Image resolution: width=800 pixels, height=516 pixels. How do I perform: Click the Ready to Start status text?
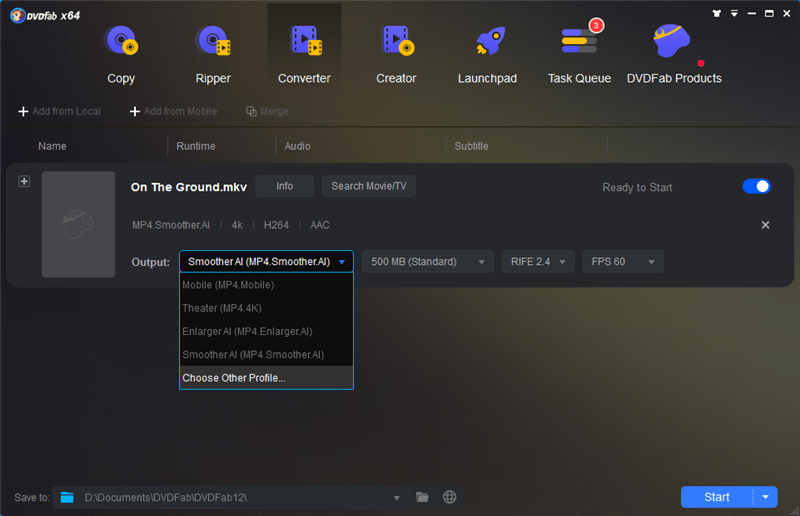coord(637,187)
